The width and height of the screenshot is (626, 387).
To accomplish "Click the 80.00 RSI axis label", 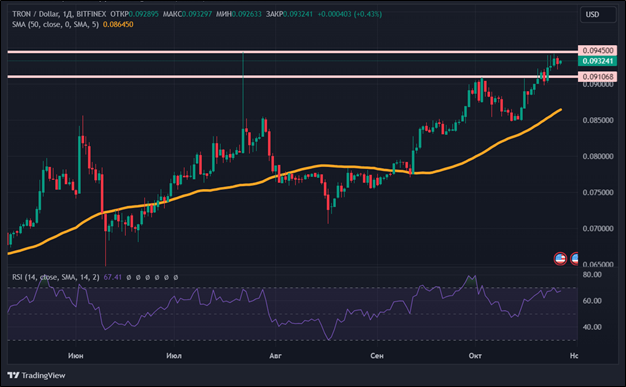I will [x=592, y=275].
